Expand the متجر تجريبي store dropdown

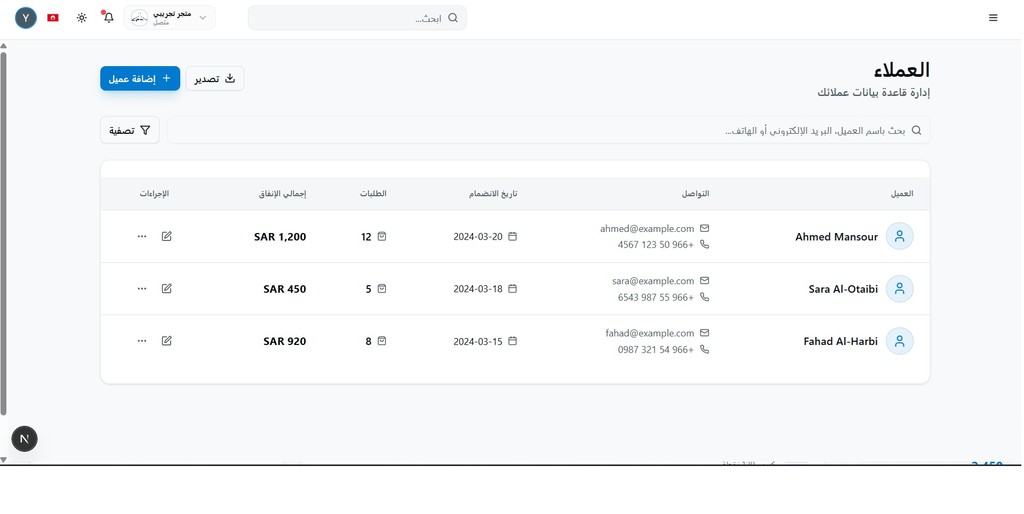[169, 18]
